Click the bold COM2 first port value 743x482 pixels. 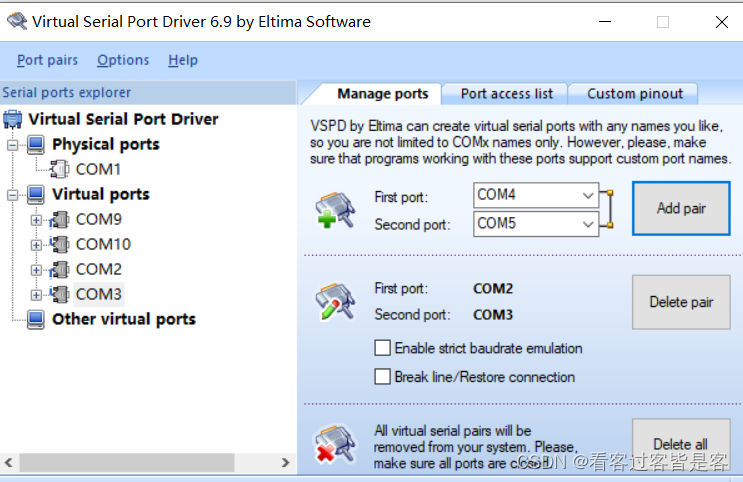pyautogui.click(x=493, y=289)
